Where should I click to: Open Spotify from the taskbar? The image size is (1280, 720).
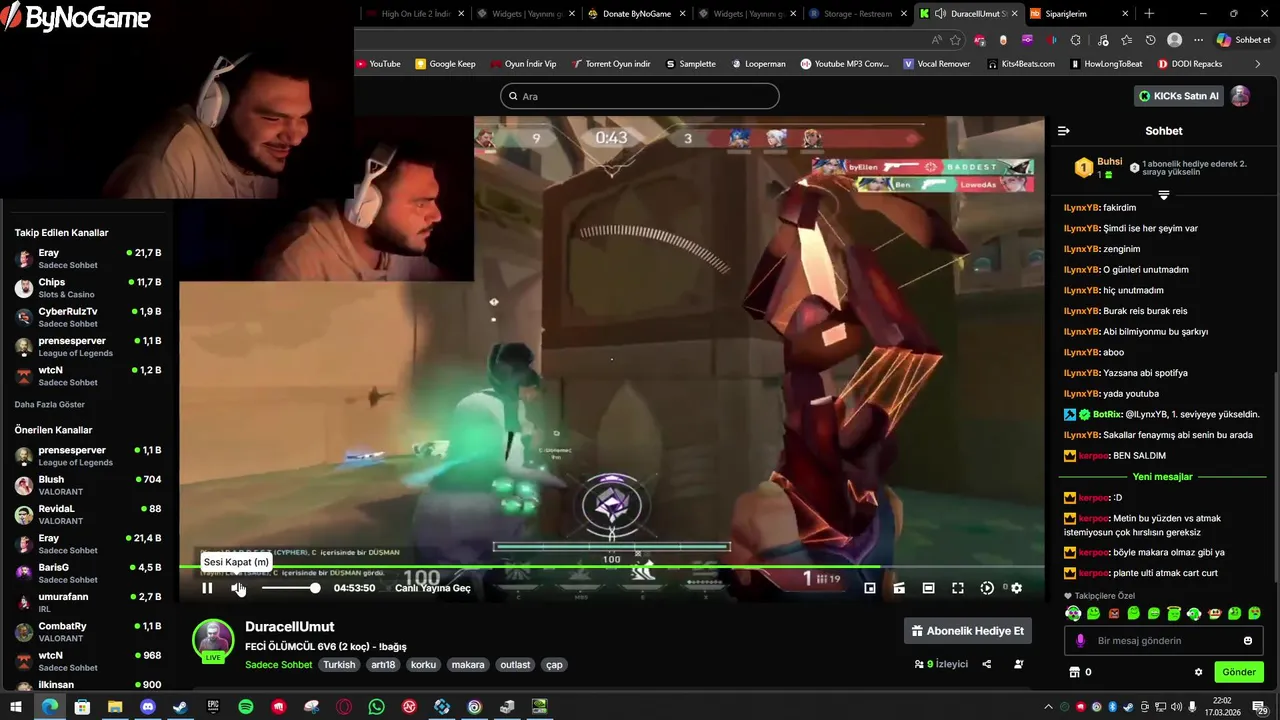[x=246, y=707]
